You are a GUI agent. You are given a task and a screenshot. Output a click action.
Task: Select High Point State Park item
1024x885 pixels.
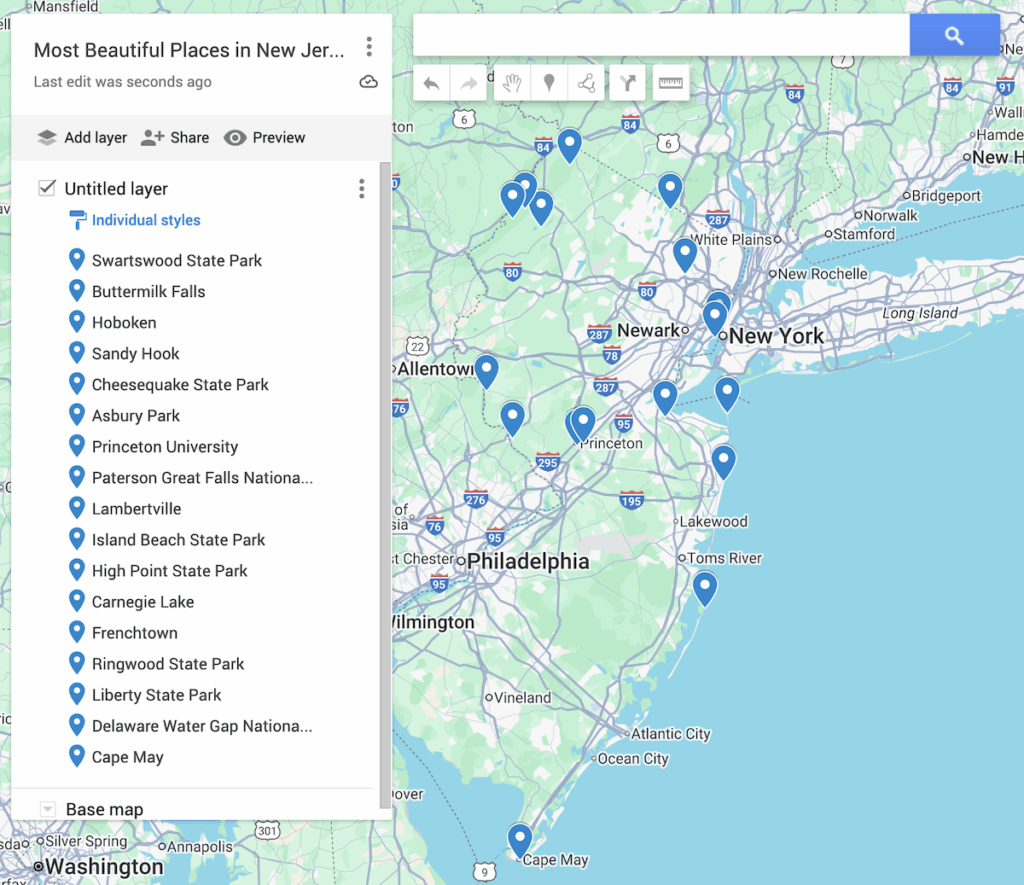[x=169, y=571]
